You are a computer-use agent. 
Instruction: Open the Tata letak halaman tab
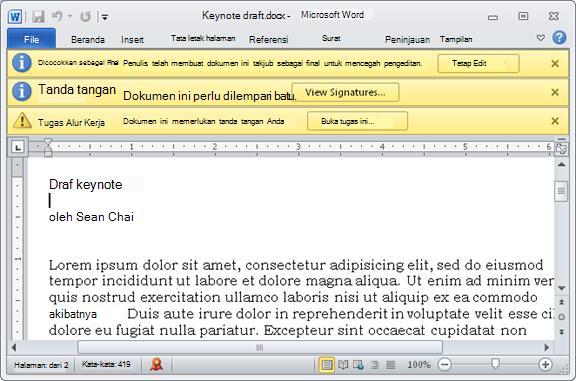pos(203,38)
